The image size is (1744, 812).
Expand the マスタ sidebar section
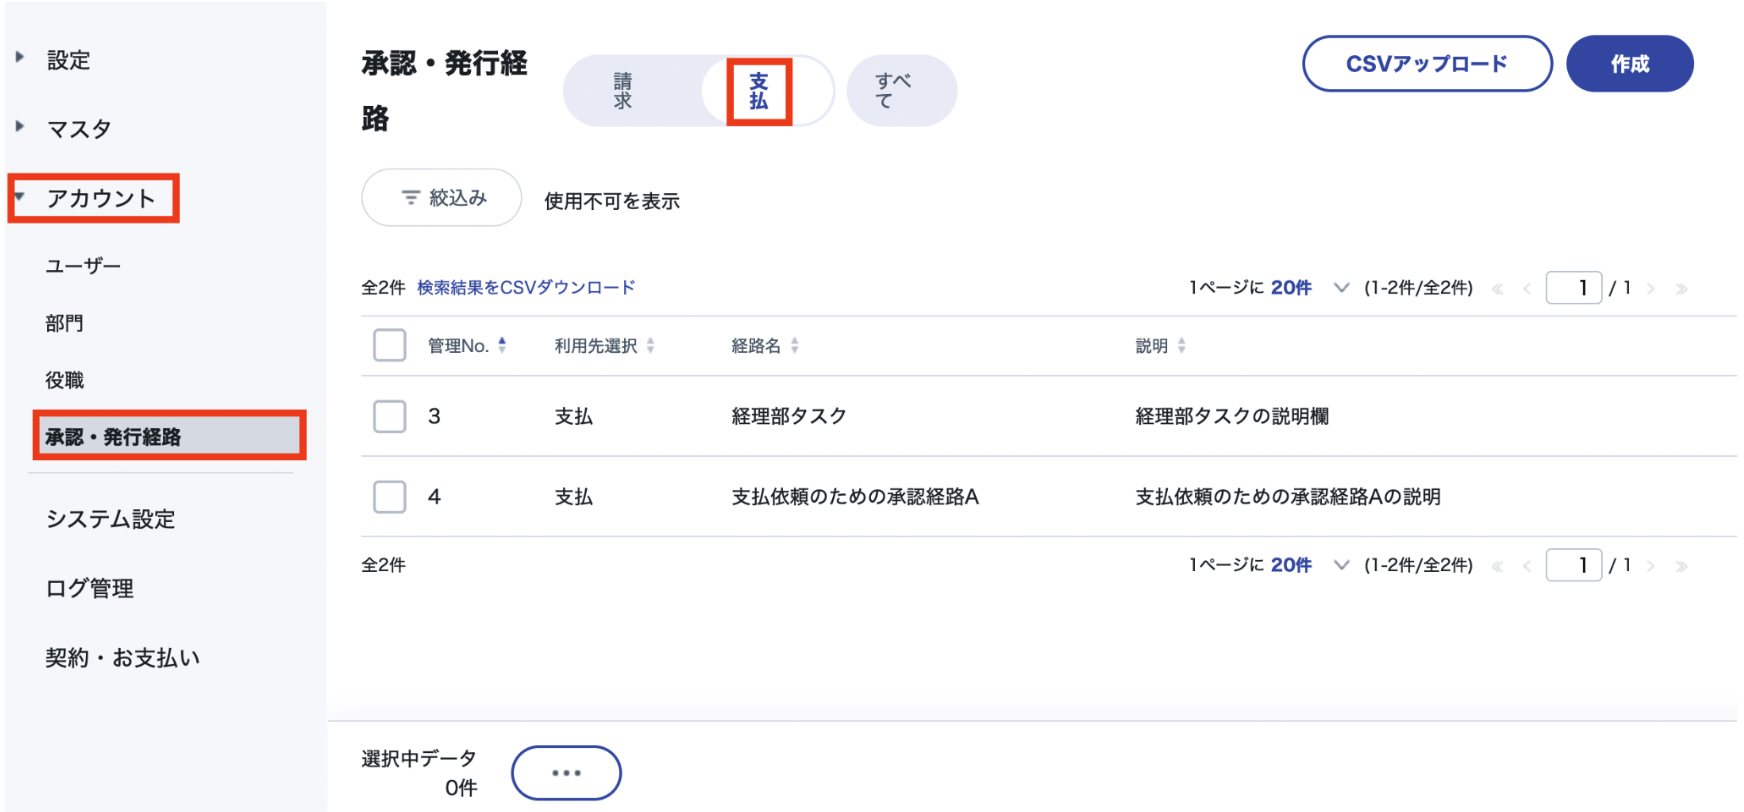pyautogui.click(x=78, y=129)
